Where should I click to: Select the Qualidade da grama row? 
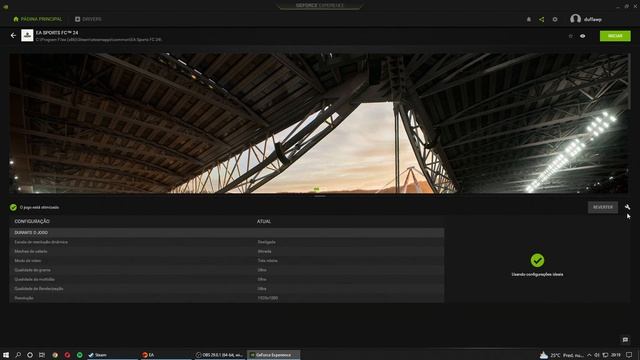pyautogui.click(x=227, y=270)
